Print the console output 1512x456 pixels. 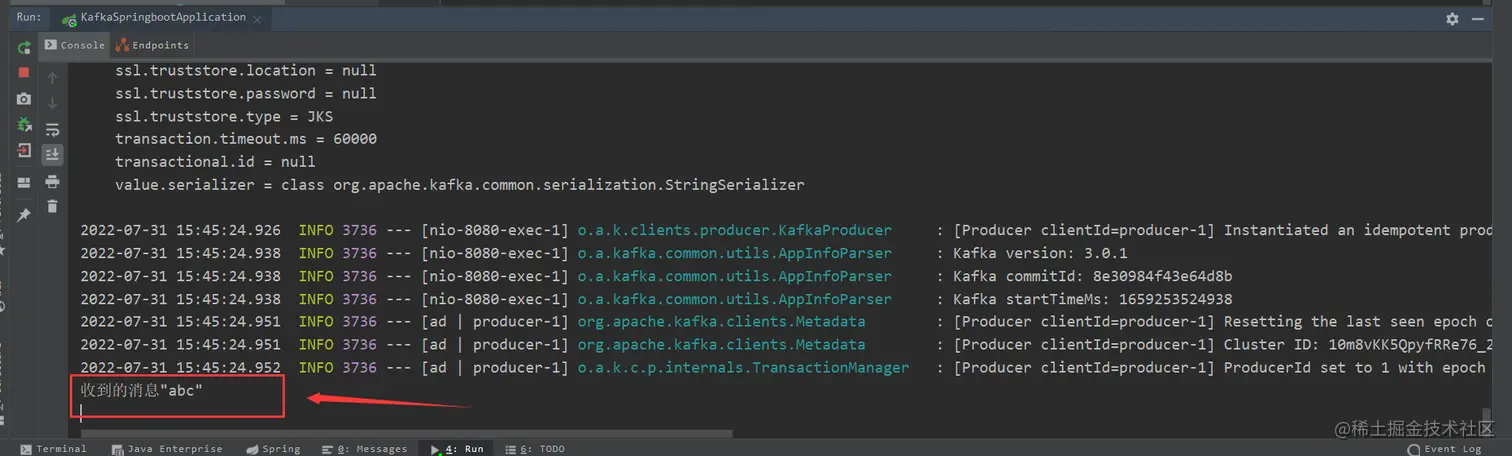tap(52, 181)
